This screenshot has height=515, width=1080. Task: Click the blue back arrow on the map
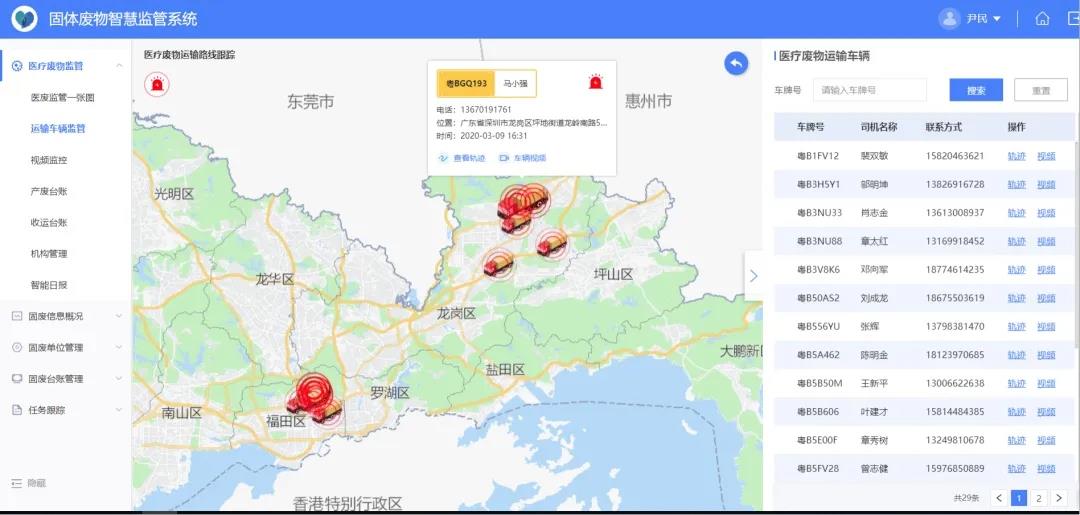click(x=736, y=64)
